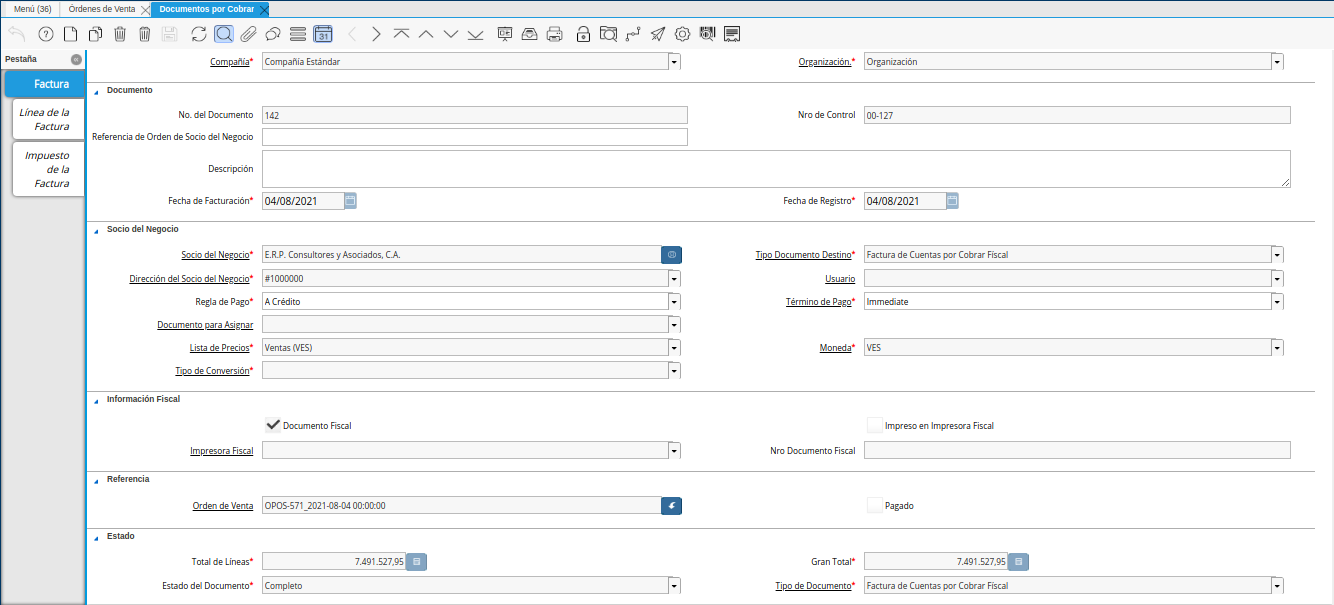
Task: Open the gear Process icon
Action: tap(683, 34)
